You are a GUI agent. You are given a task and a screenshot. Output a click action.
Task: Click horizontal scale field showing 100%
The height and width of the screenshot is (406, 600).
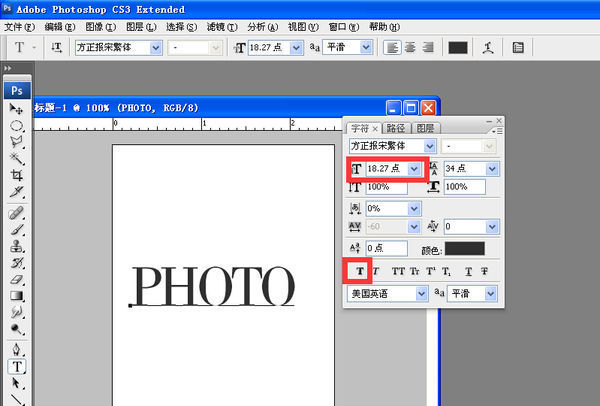[465, 187]
